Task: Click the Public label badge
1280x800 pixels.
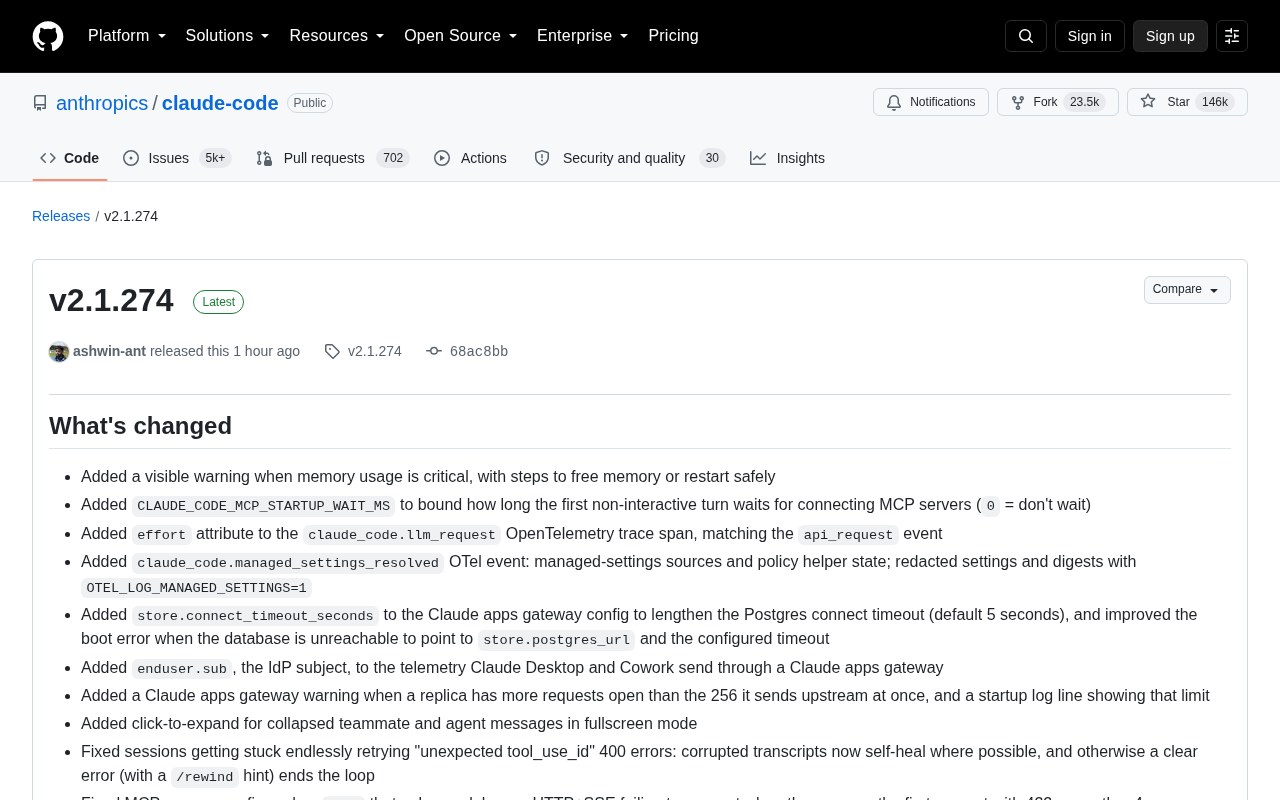Action: 310,103
